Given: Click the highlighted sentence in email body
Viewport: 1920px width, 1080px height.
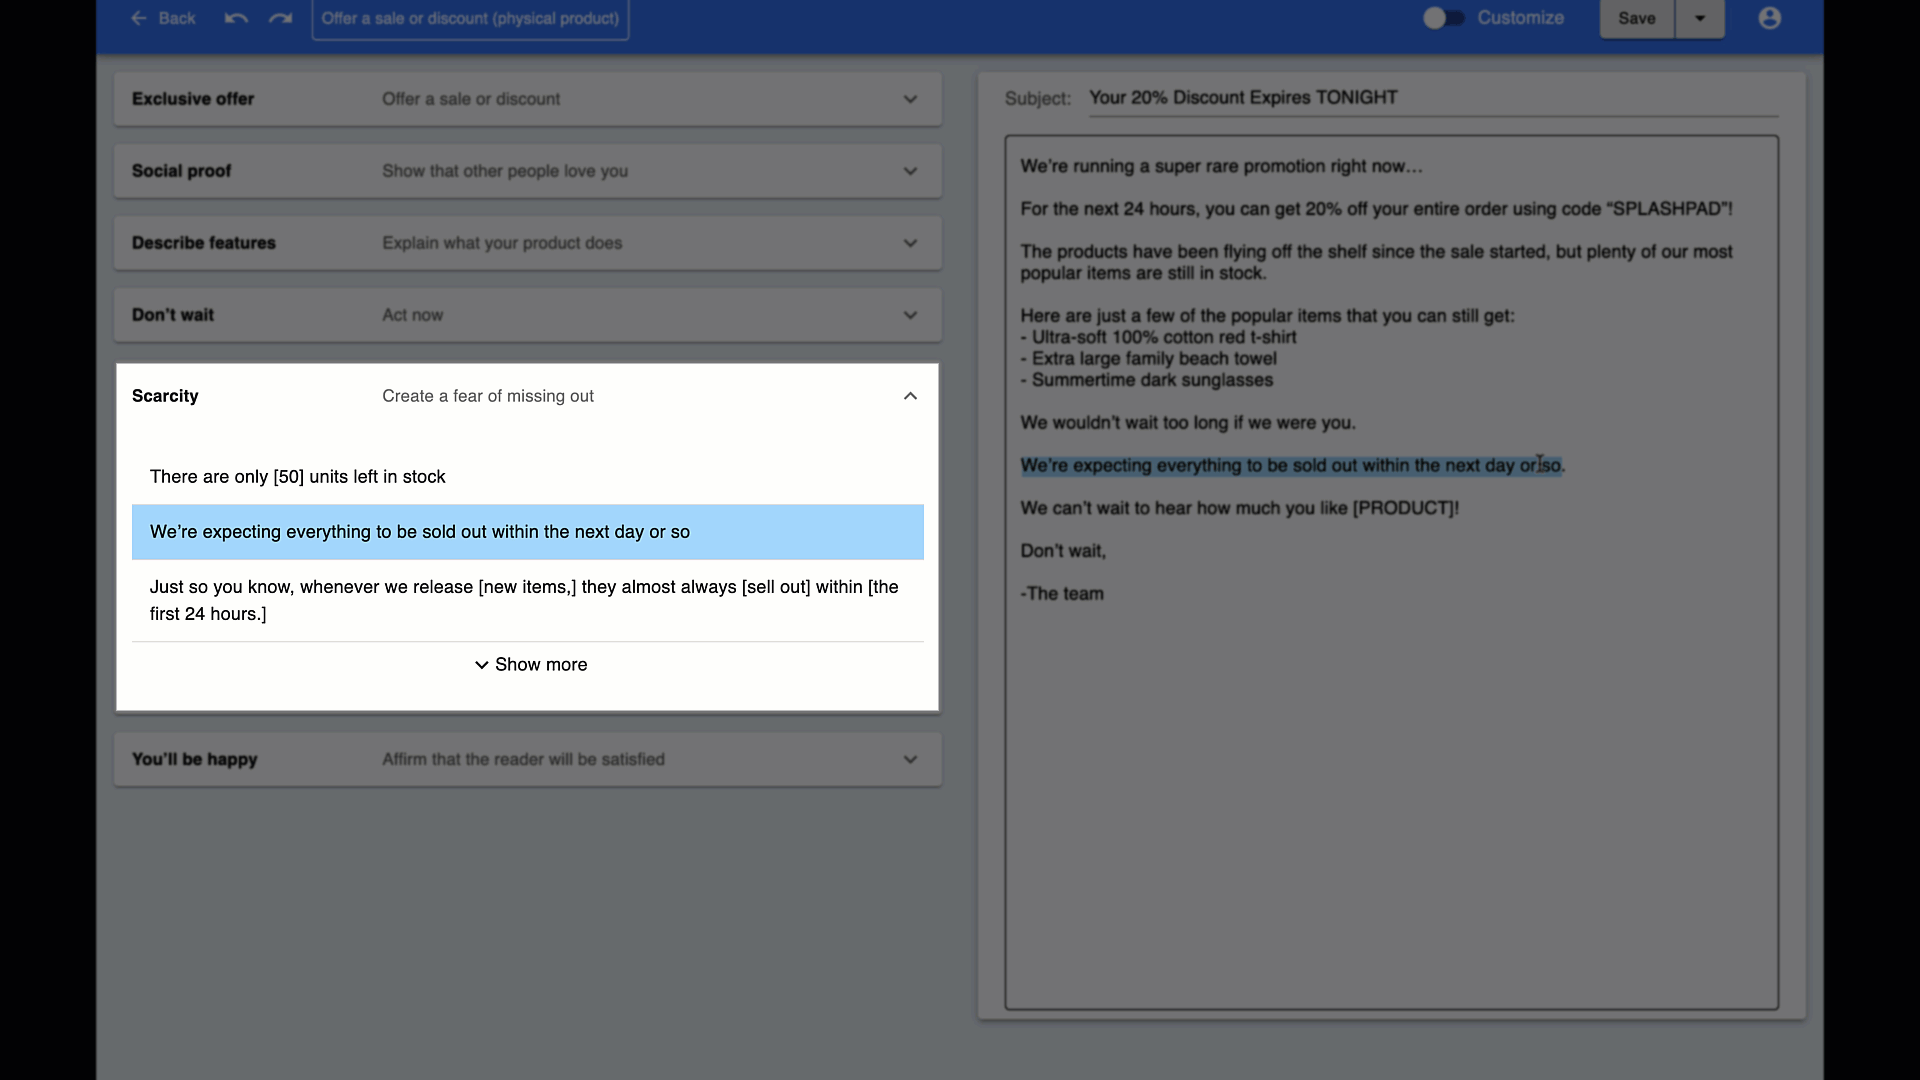Looking at the screenshot, I should (x=1290, y=466).
